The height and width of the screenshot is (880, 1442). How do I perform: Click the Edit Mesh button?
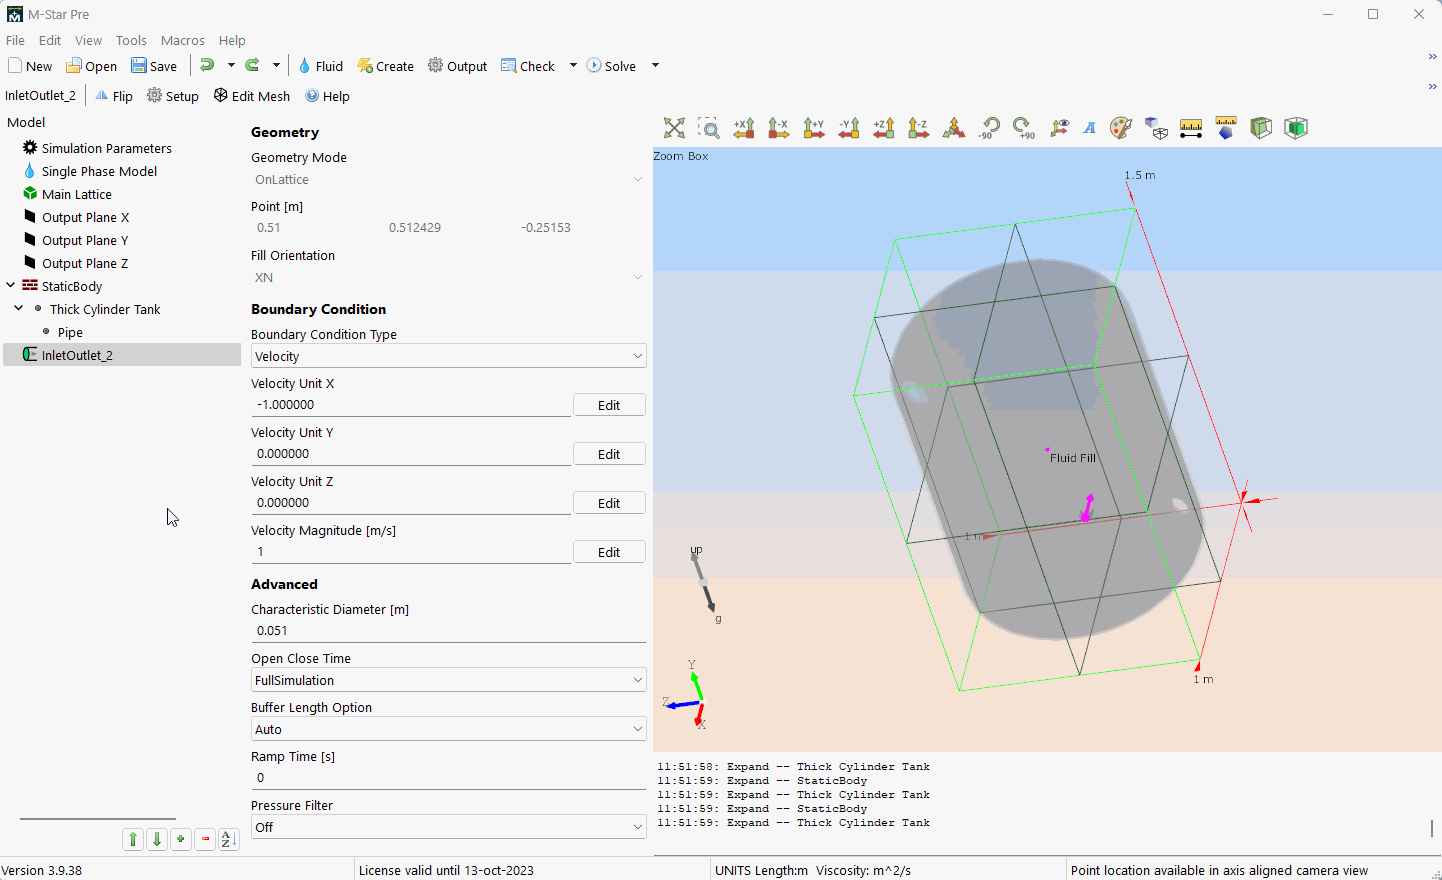[251, 96]
